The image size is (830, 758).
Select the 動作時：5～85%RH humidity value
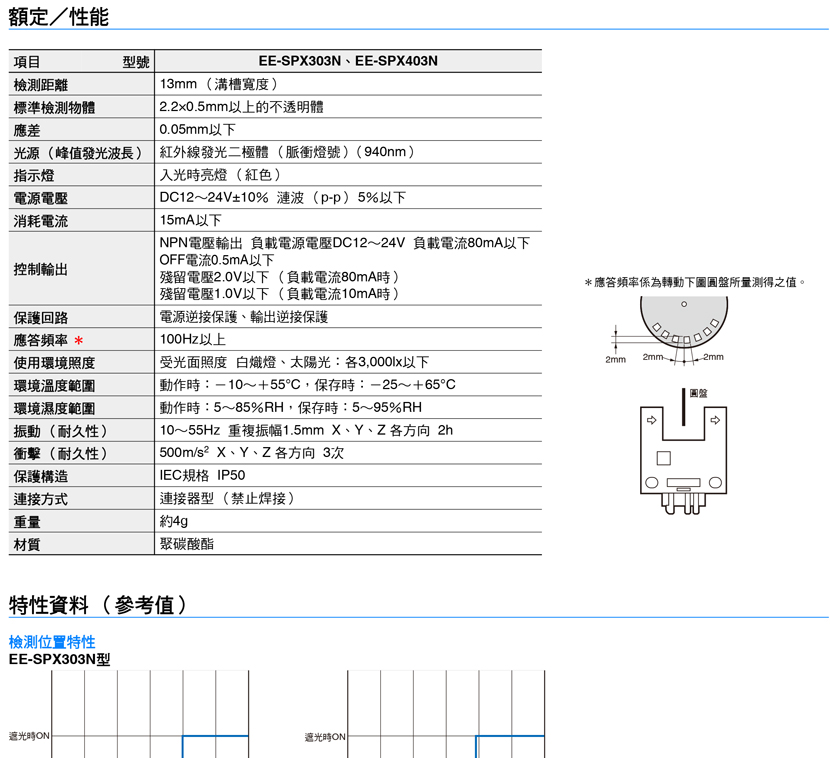[291, 408]
